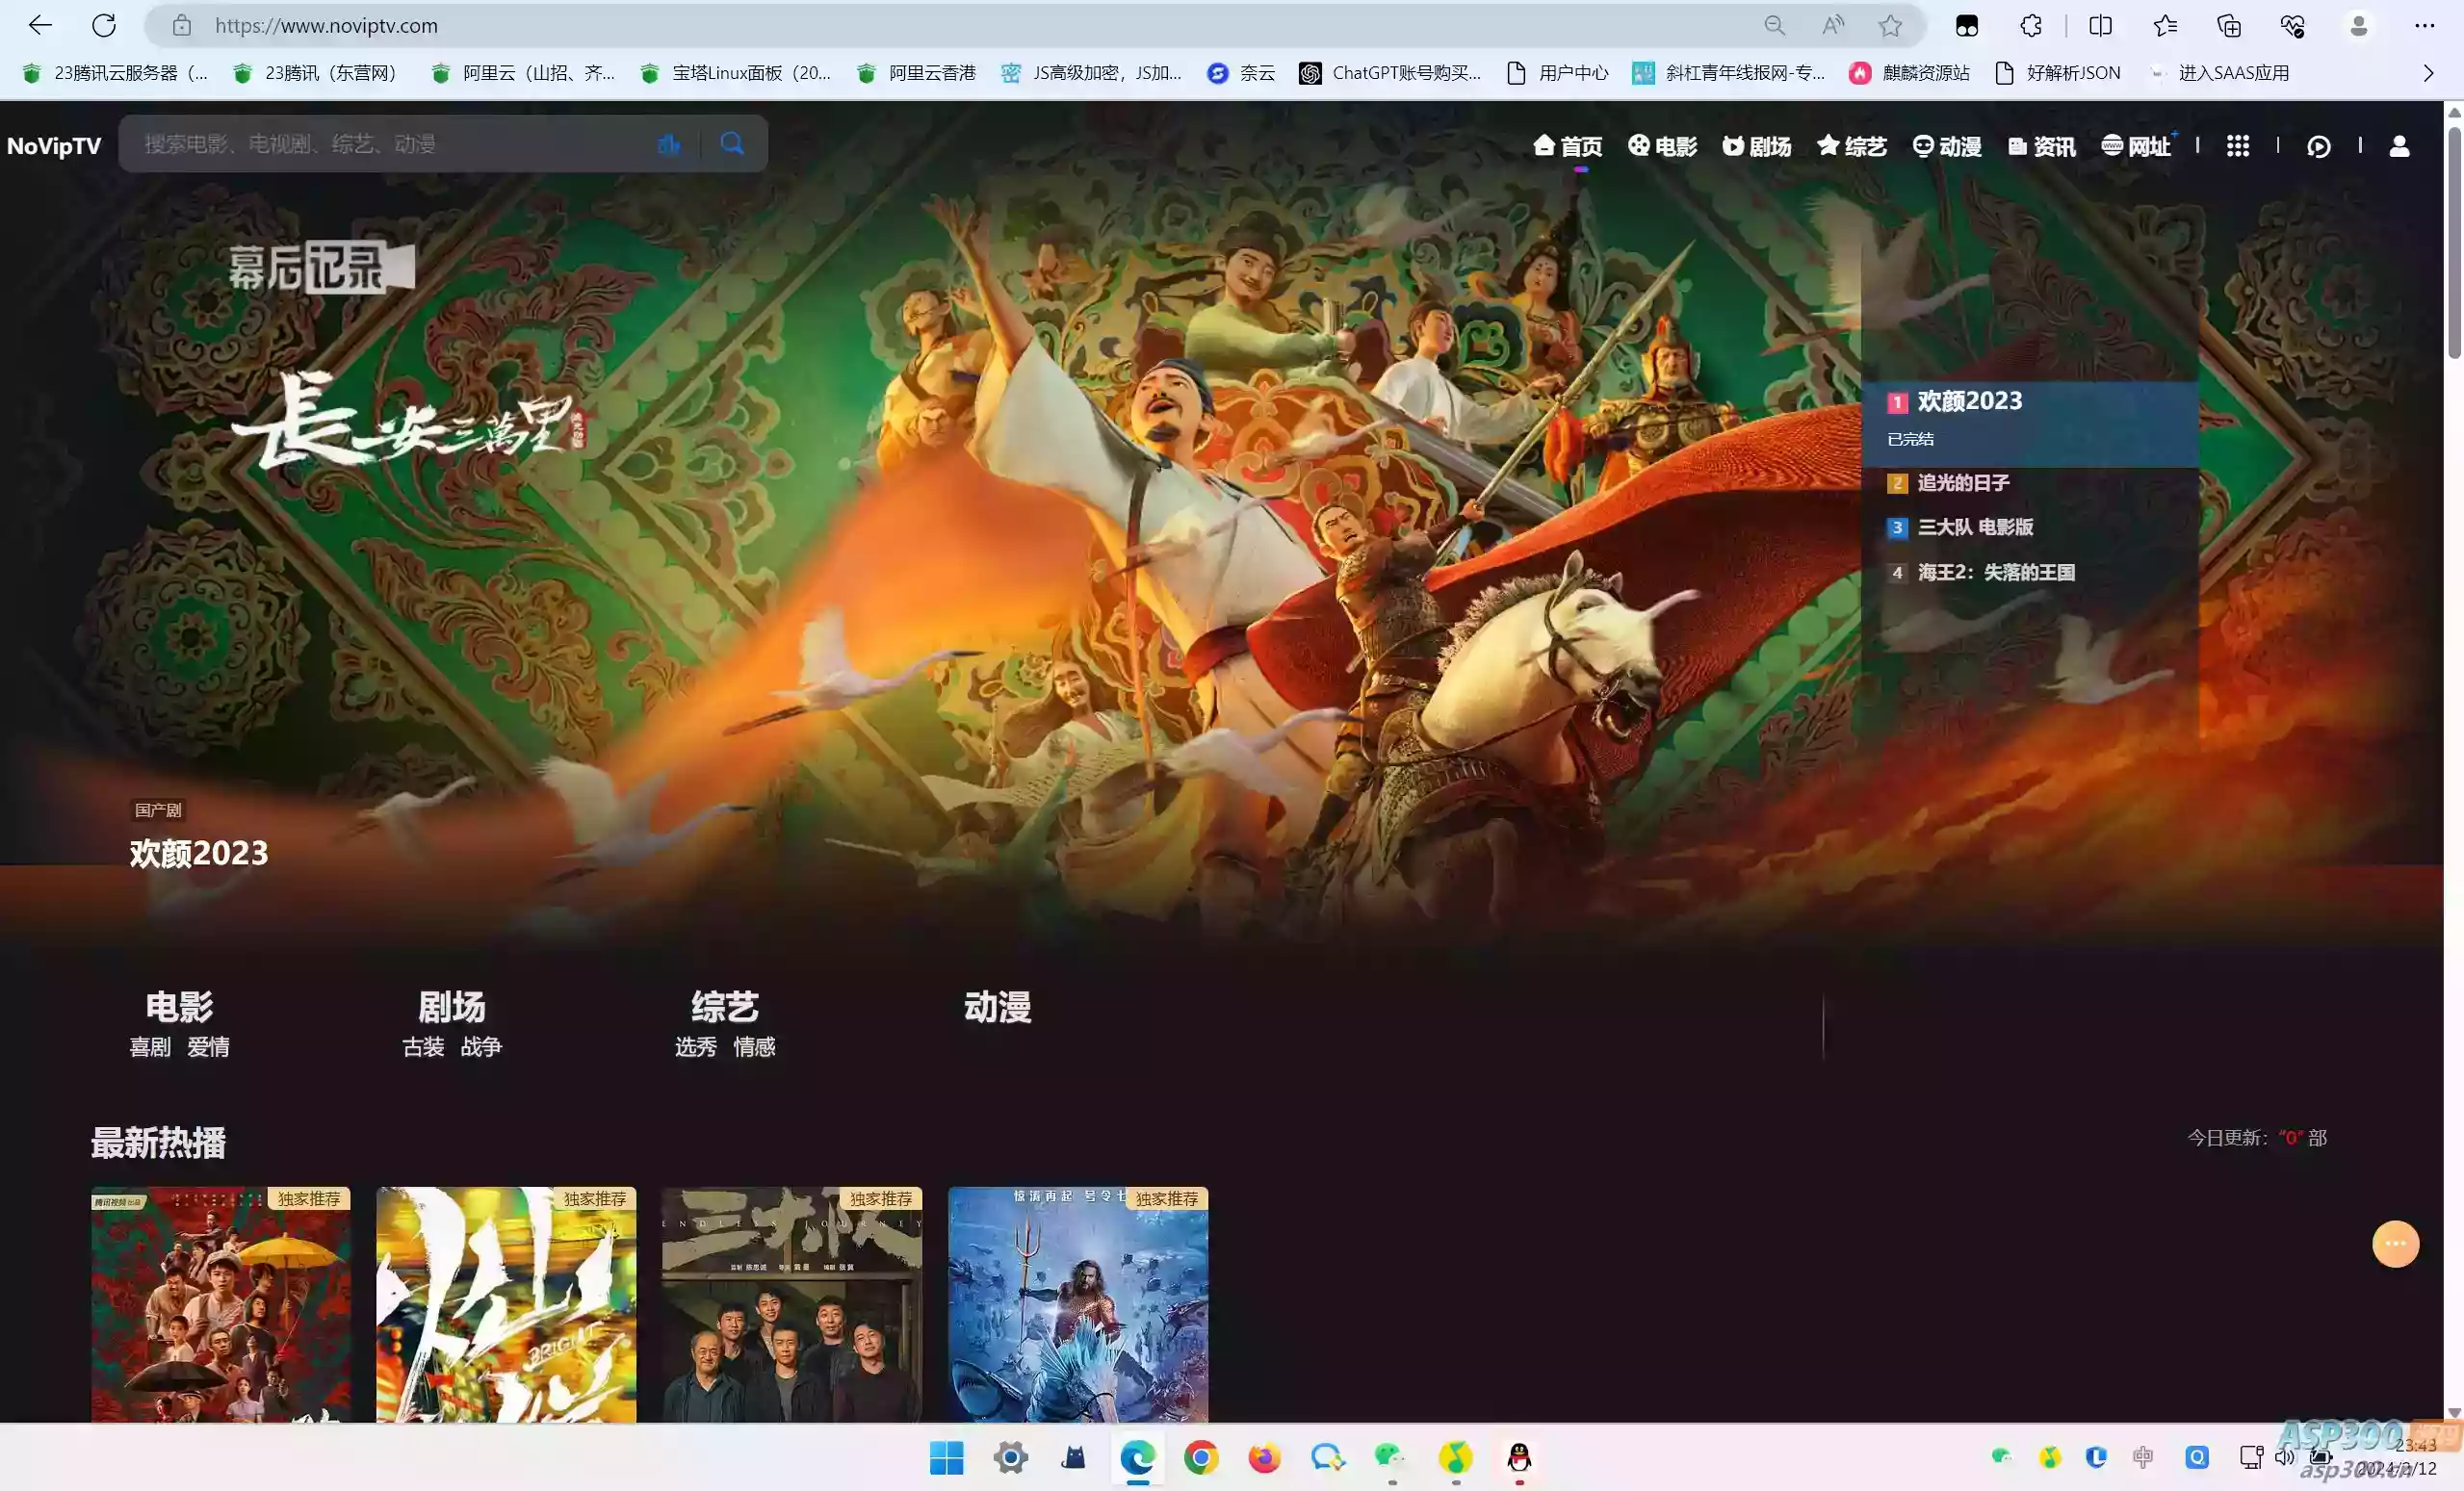Open the 战争 drama genre link
The width and height of the screenshot is (2464, 1491).
coord(481,1047)
